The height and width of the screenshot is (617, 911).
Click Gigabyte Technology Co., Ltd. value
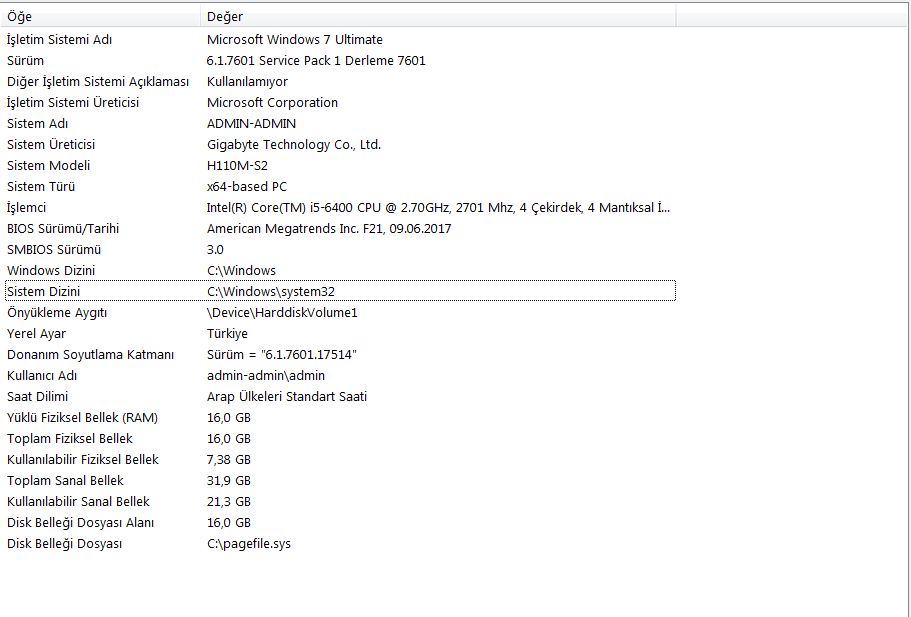(x=294, y=145)
